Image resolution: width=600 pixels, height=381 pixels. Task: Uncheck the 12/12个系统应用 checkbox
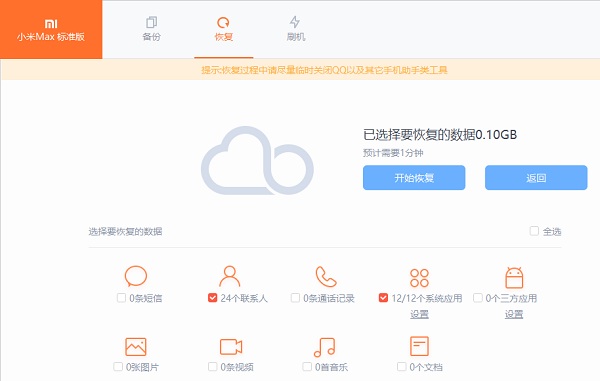[383, 298]
